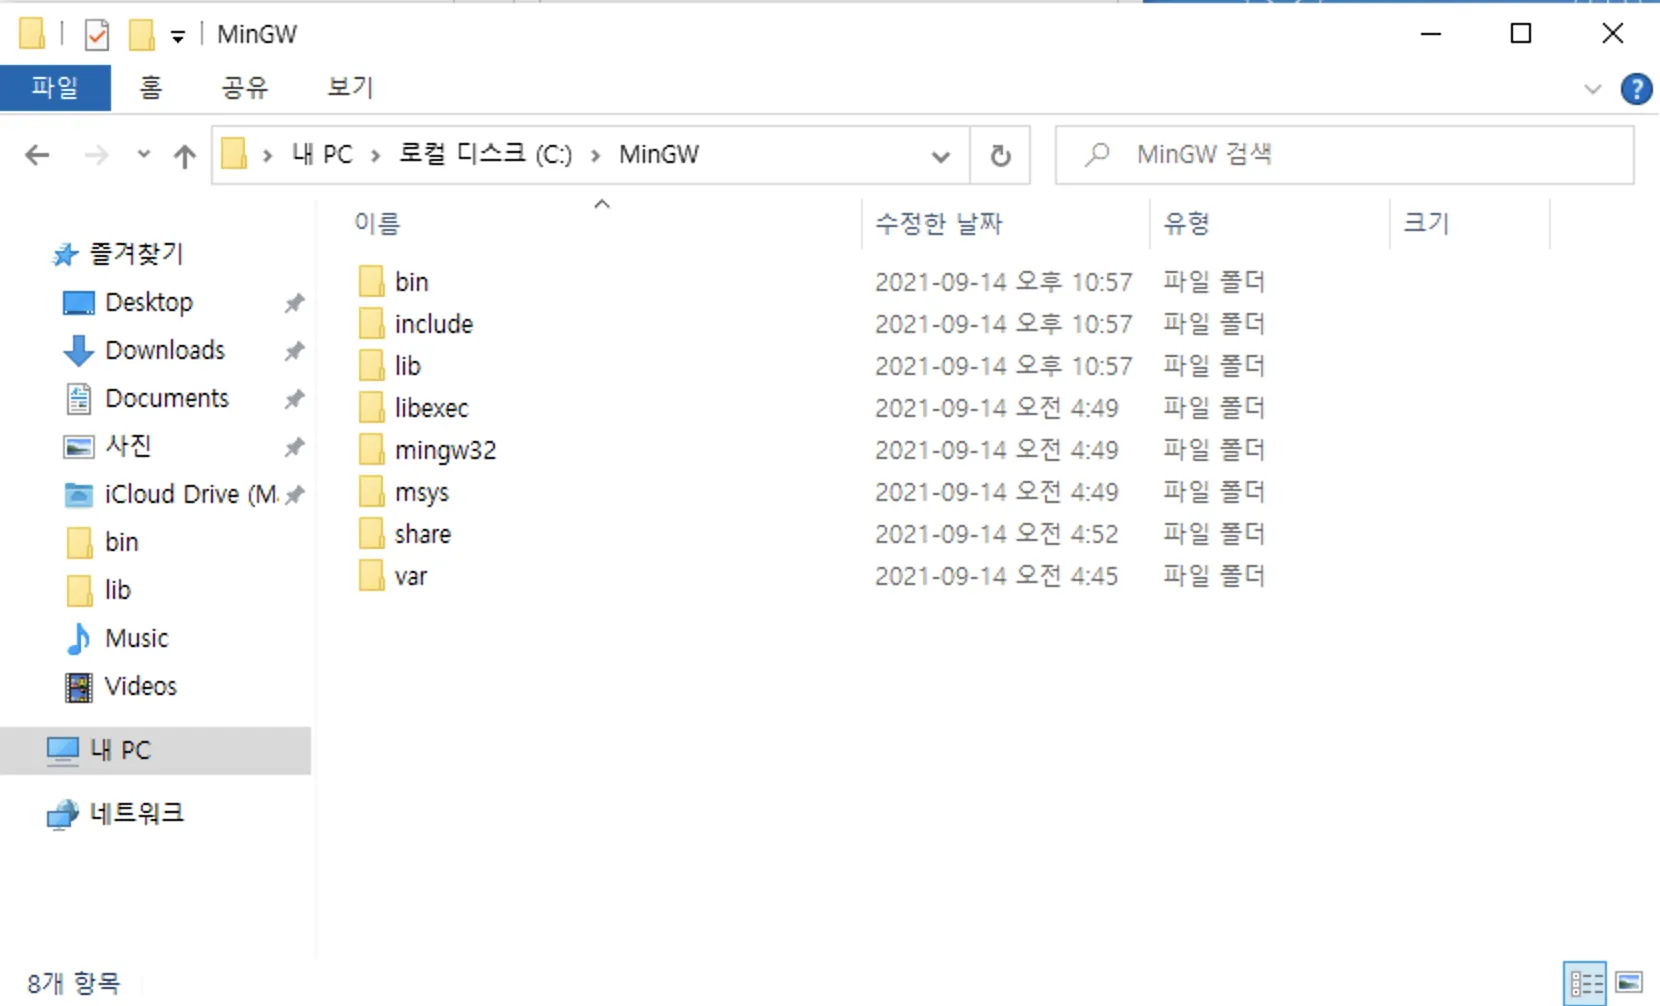Select the 'msys' folder name
The height and width of the screenshot is (1006, 1660).
422,492
